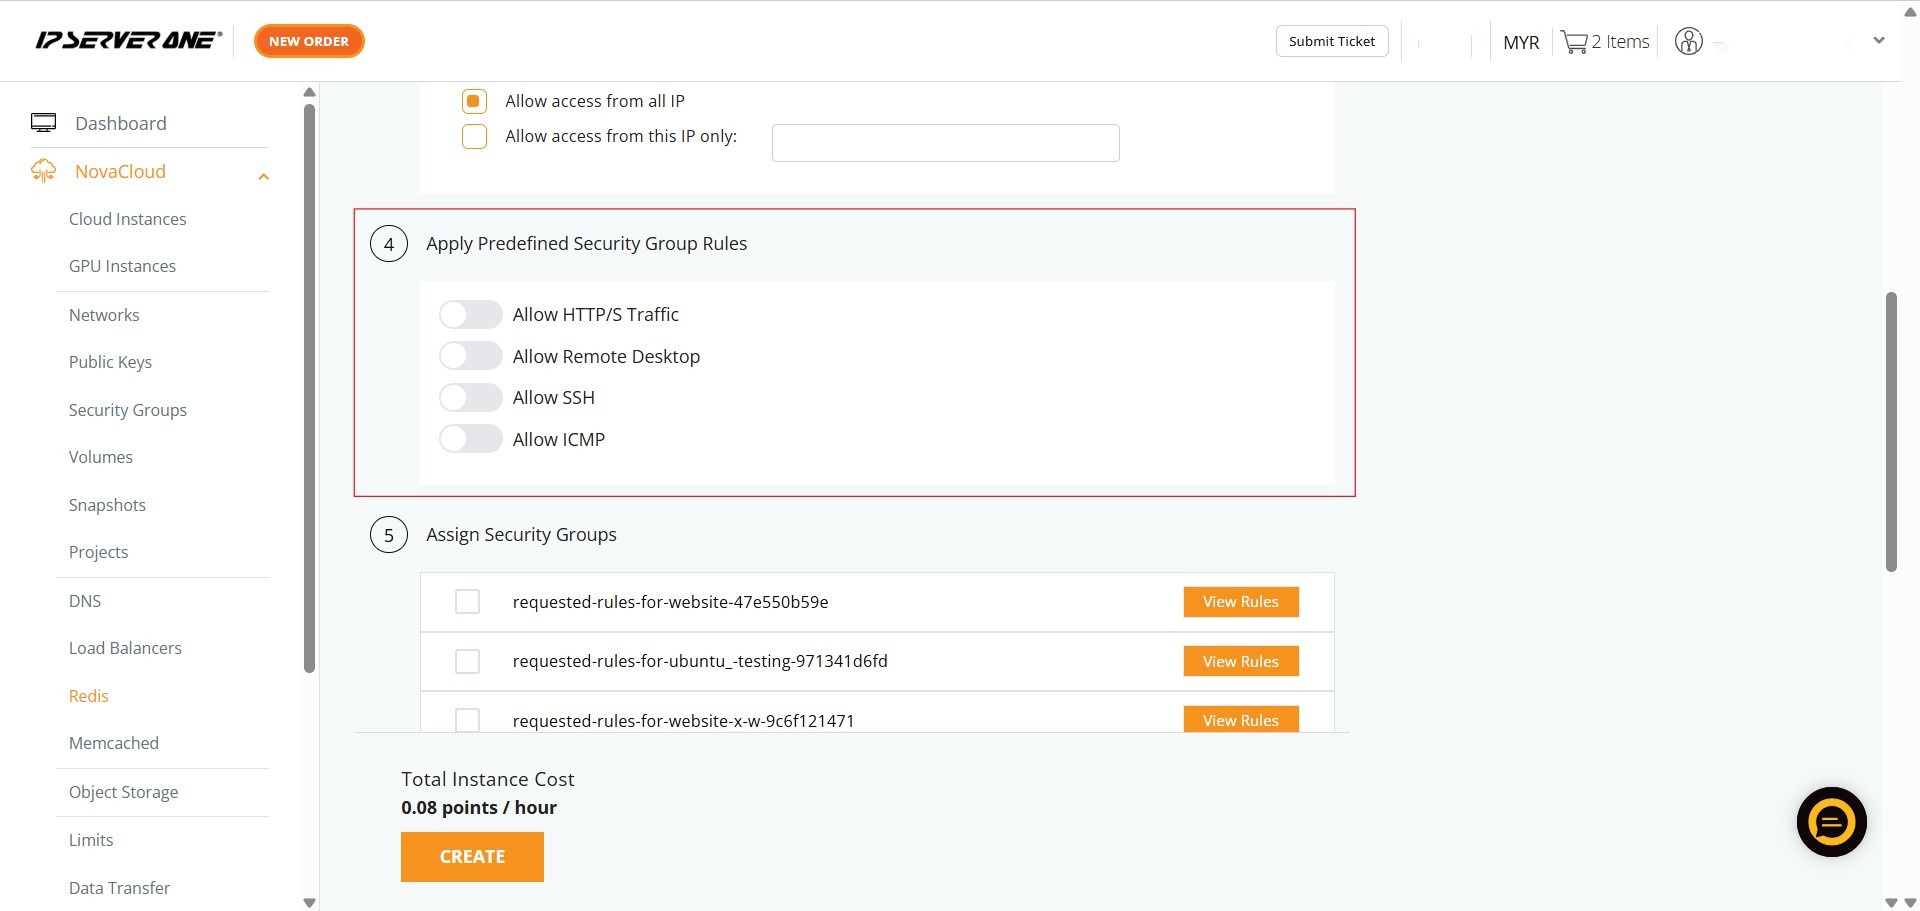This screenshot has width=1920, height=911.
Task: Click the NovaCloud cloud icon
Action: [x=43, y=171]
